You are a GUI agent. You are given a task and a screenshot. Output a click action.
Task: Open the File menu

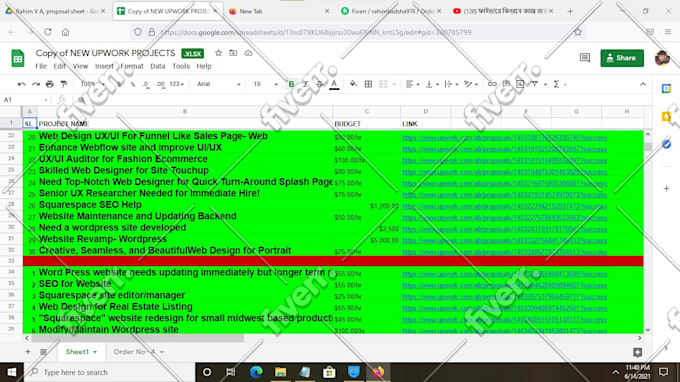pos(41,66)
